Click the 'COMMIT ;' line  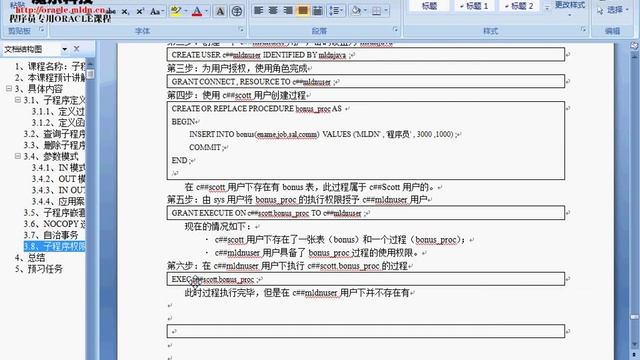[x=208, y=147]
